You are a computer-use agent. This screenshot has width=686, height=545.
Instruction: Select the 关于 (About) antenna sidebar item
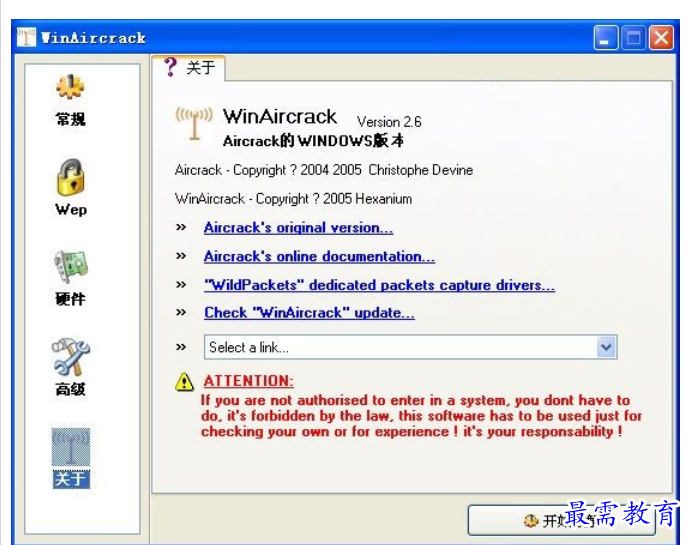tap(71, 458)
